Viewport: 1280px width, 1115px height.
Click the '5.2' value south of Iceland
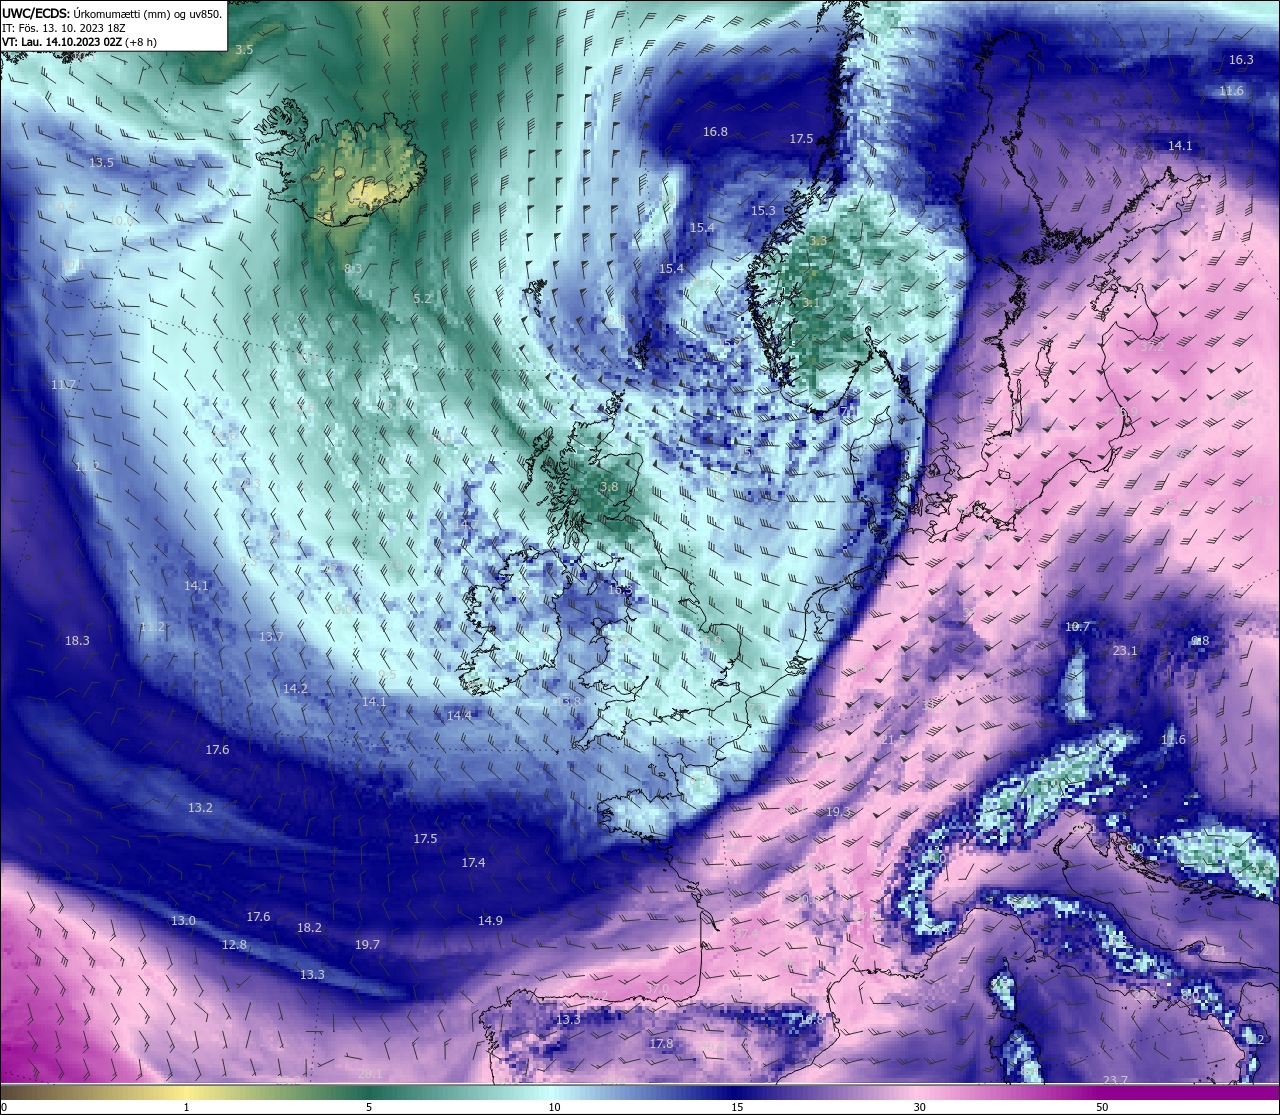[x=422, y=299]
